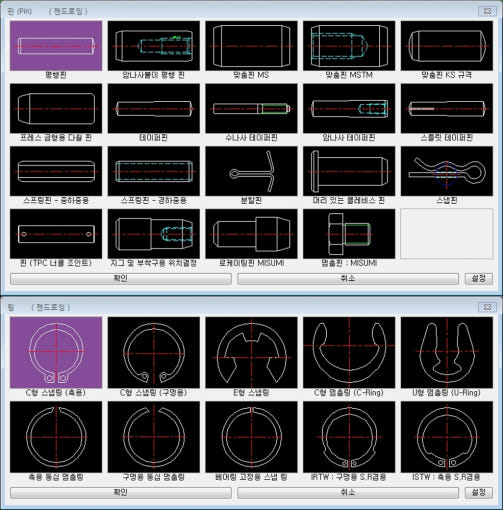Choose the ISTW : 축용 S.R겸용 ring
This screenshot has width=503, height=510.
point(447,437)
